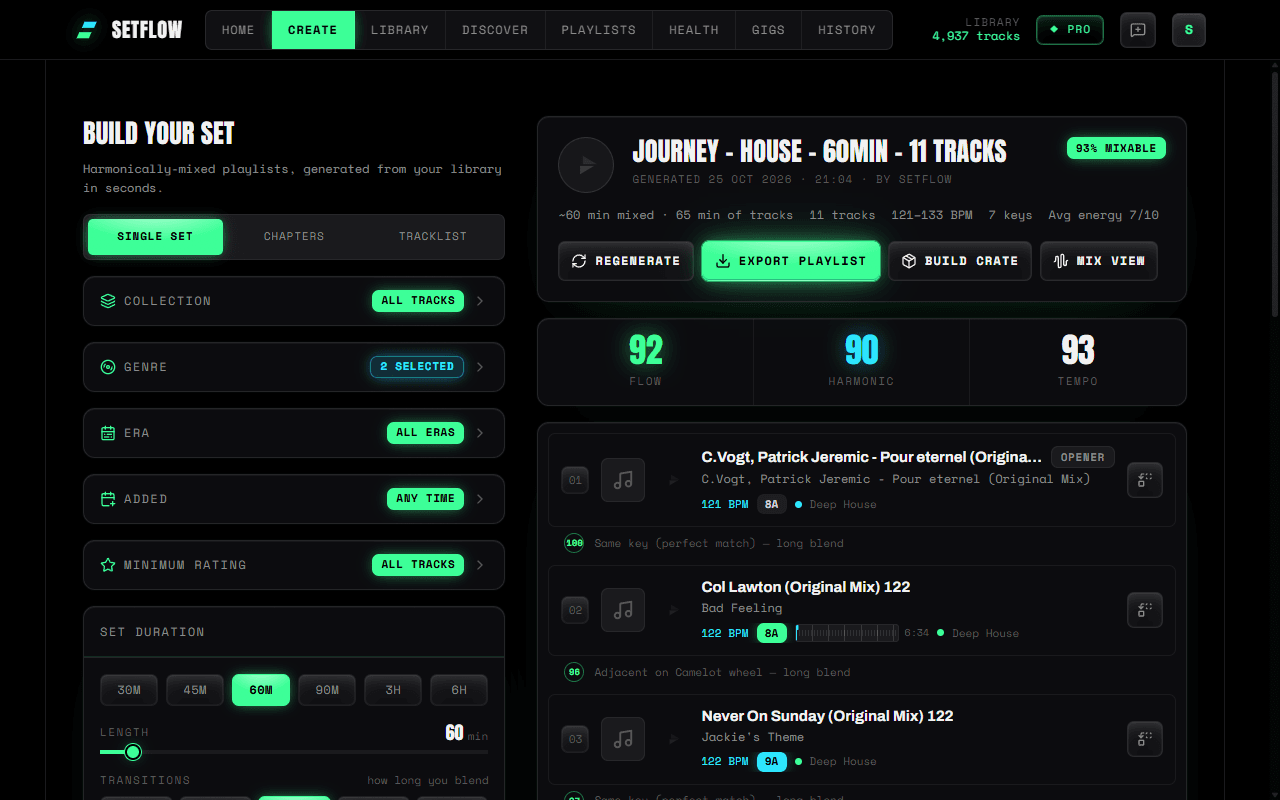Select the 30M set duration
Screen dimensions: 1280x800
(x=129, y=690)
